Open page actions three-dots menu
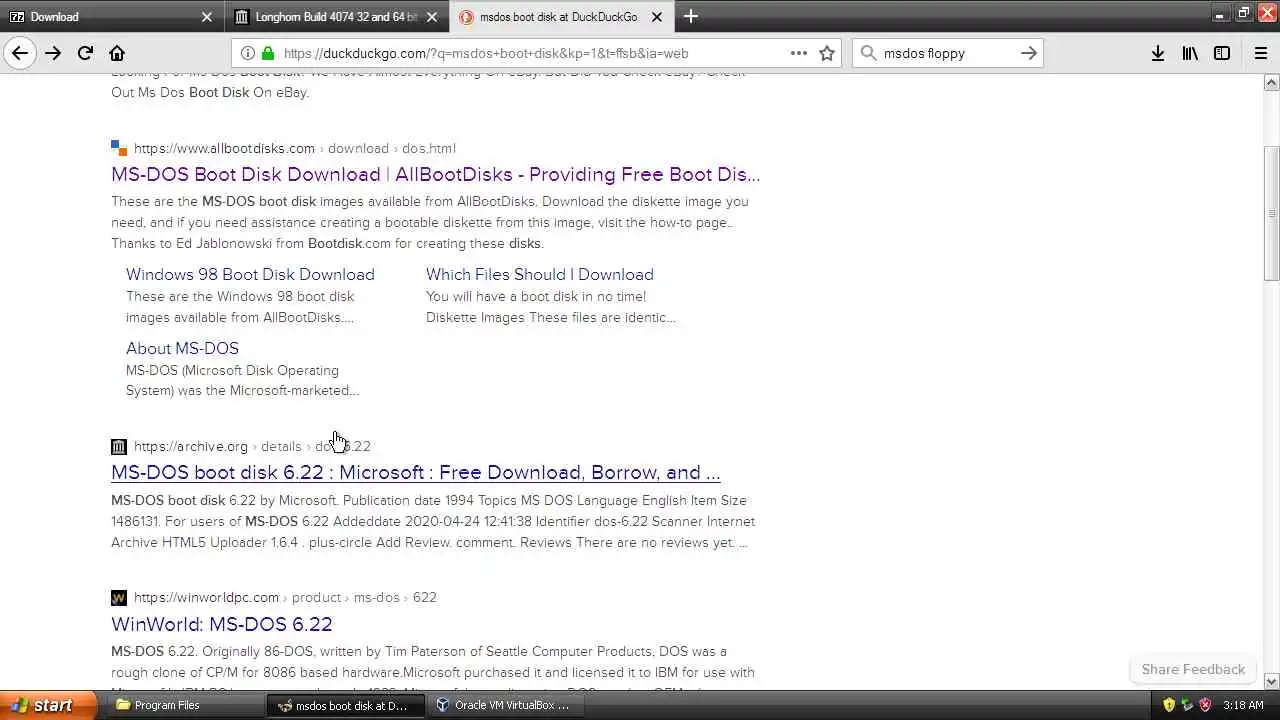This screenshot has width=1280, height=720. tap(798, 53)
